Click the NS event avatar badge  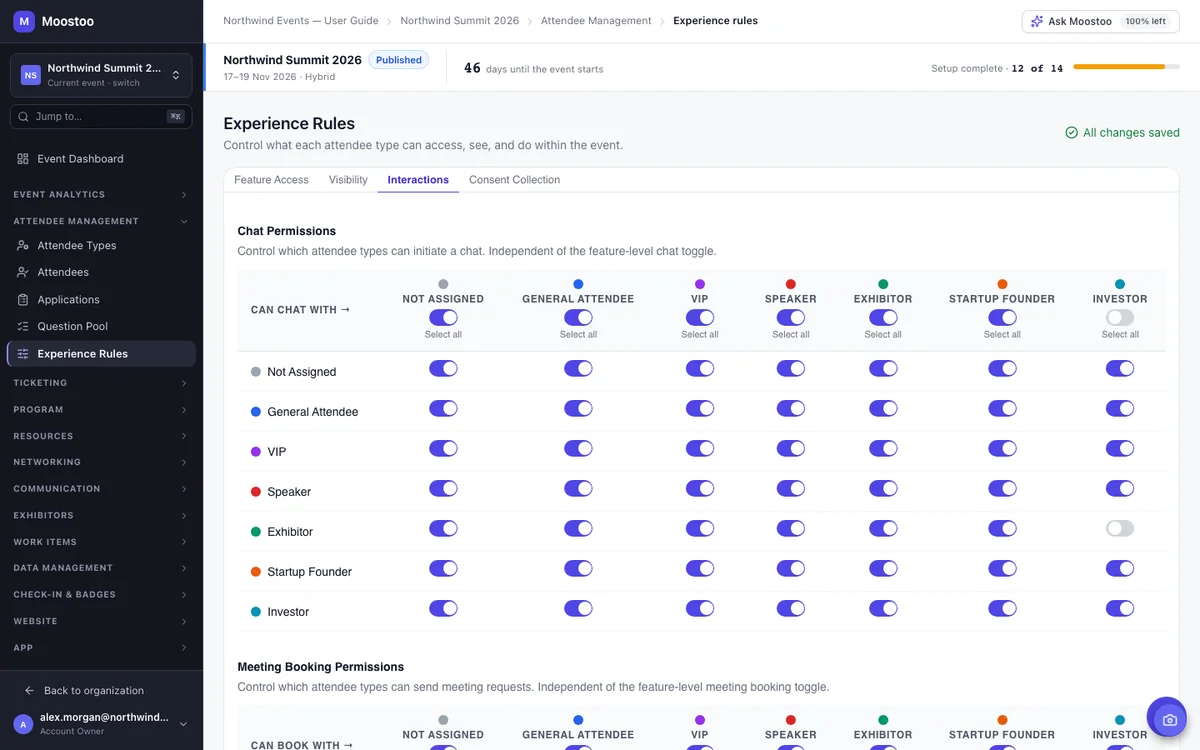[31, 75]
